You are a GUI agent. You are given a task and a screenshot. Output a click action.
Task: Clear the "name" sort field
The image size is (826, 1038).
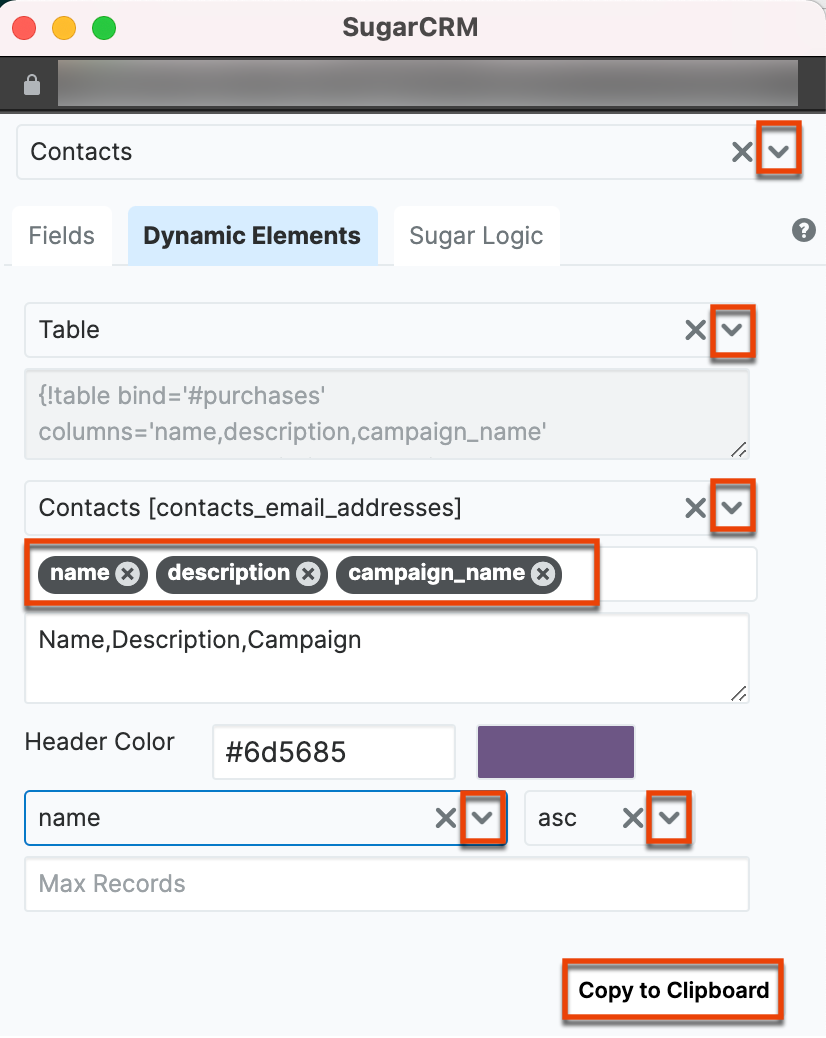445,818
